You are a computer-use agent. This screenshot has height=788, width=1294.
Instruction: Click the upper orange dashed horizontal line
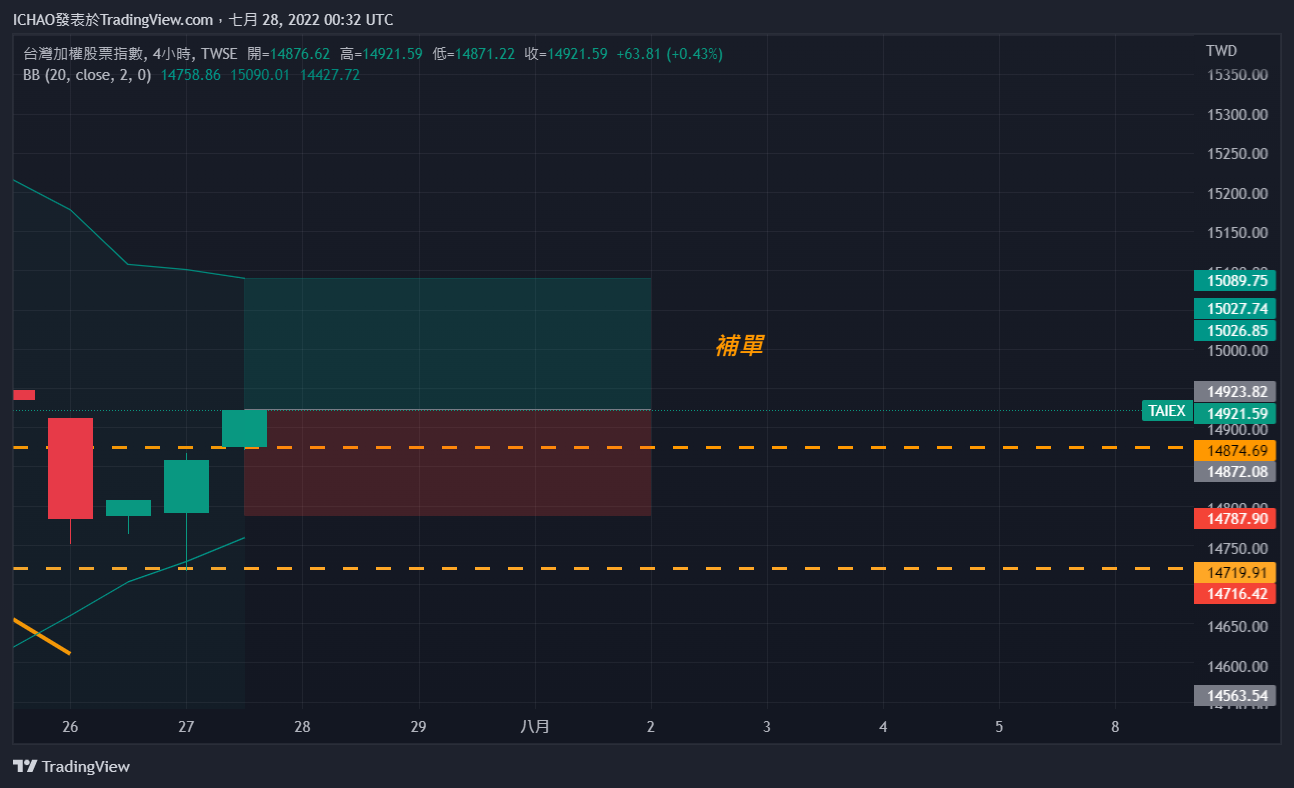point(602,447)
